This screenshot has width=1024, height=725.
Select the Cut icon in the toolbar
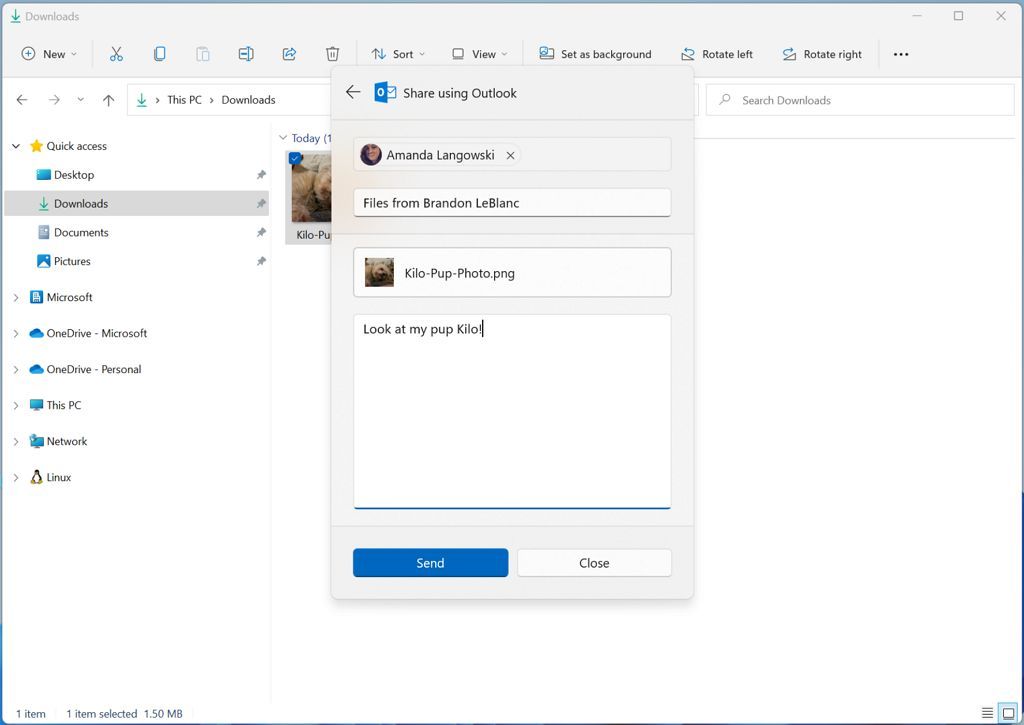116,53
